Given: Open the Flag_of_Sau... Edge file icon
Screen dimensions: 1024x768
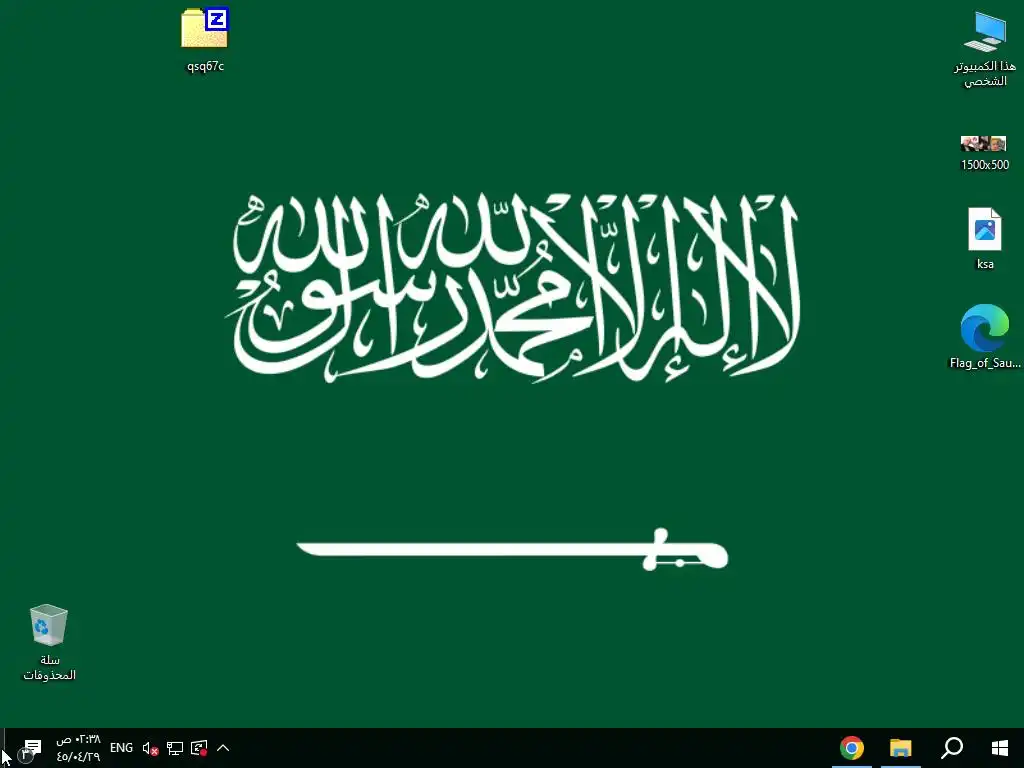Looking at the screenshot, I should 985,328.
